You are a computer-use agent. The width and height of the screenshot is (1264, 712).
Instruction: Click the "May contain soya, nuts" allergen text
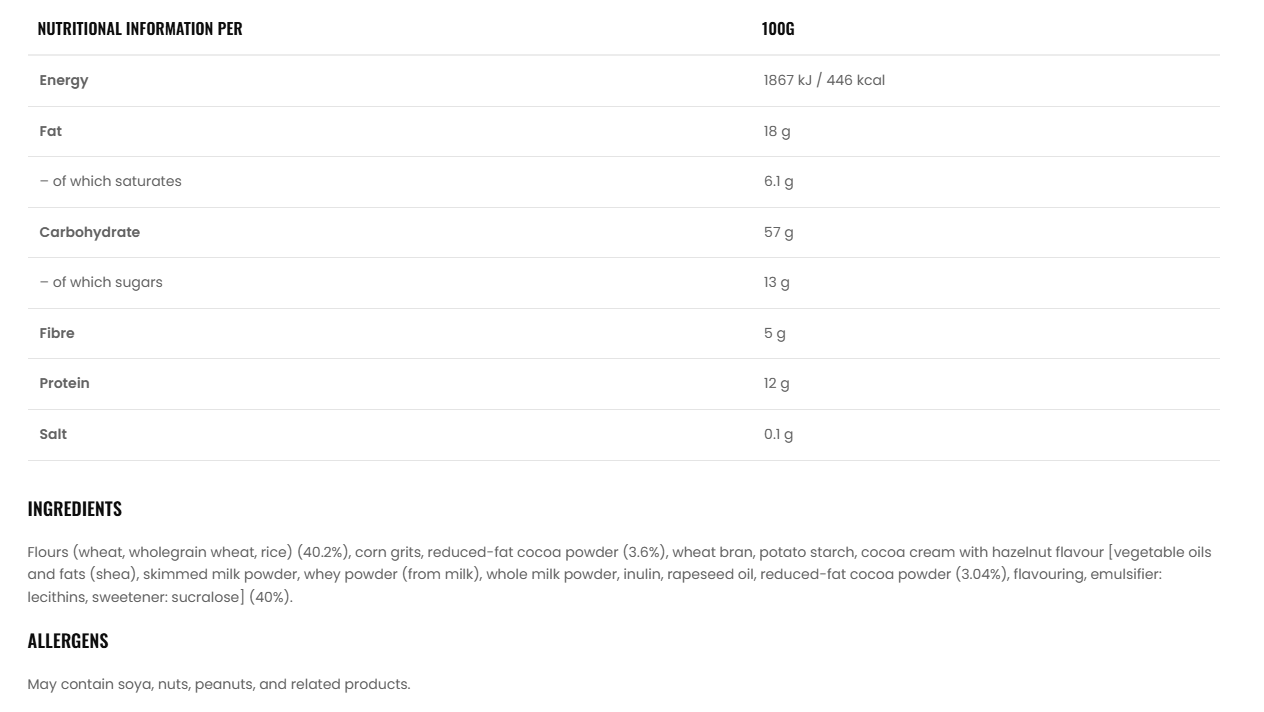tap(218, 685)
